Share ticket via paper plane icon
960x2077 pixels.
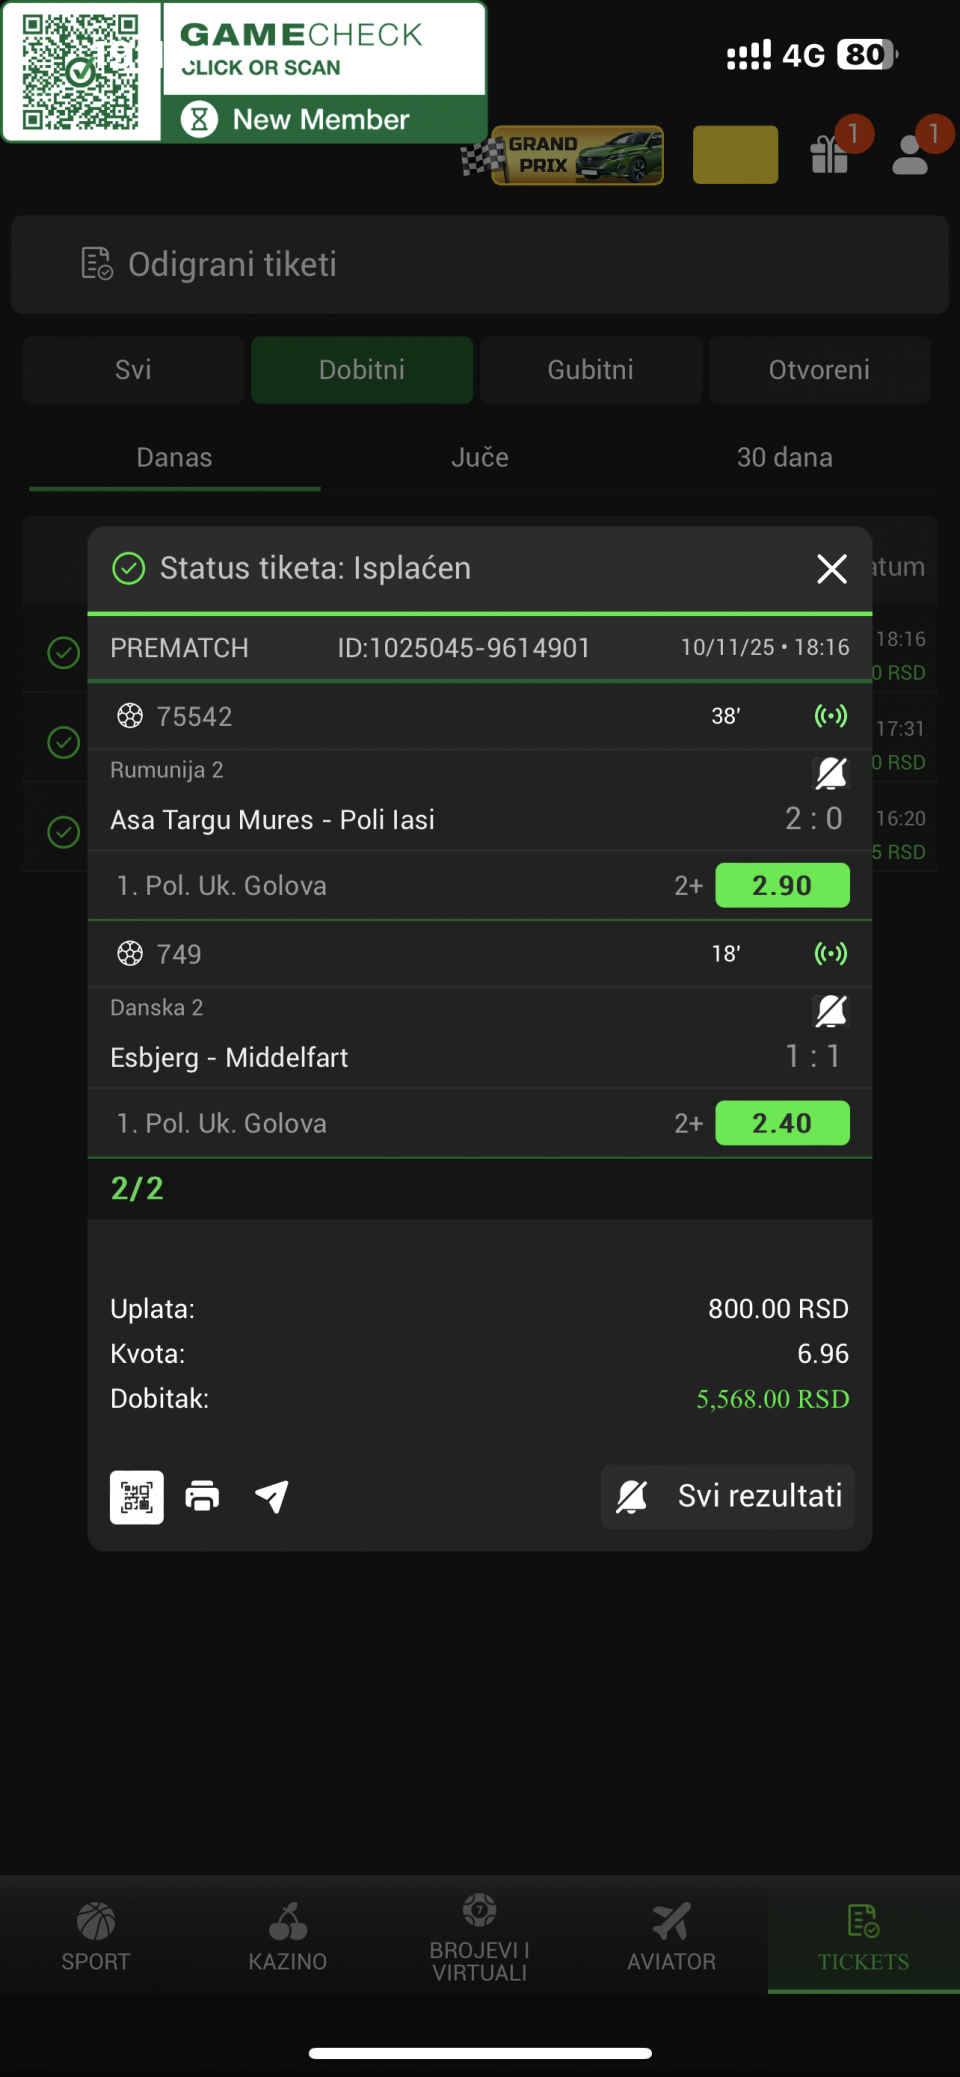pyautogui.click(x=272, y=1497)
